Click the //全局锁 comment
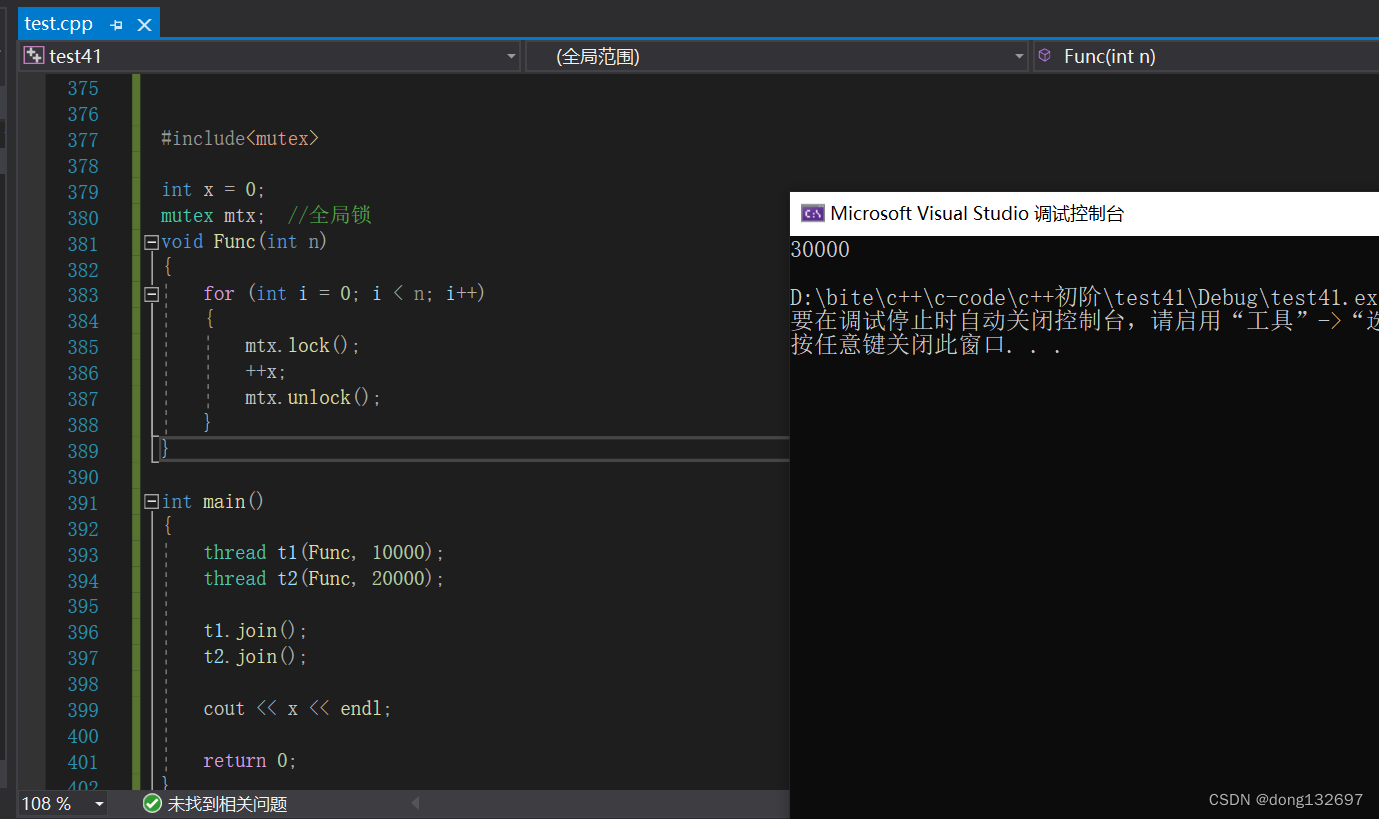This screenshot has height=819, width=1379. coord(329,216)
